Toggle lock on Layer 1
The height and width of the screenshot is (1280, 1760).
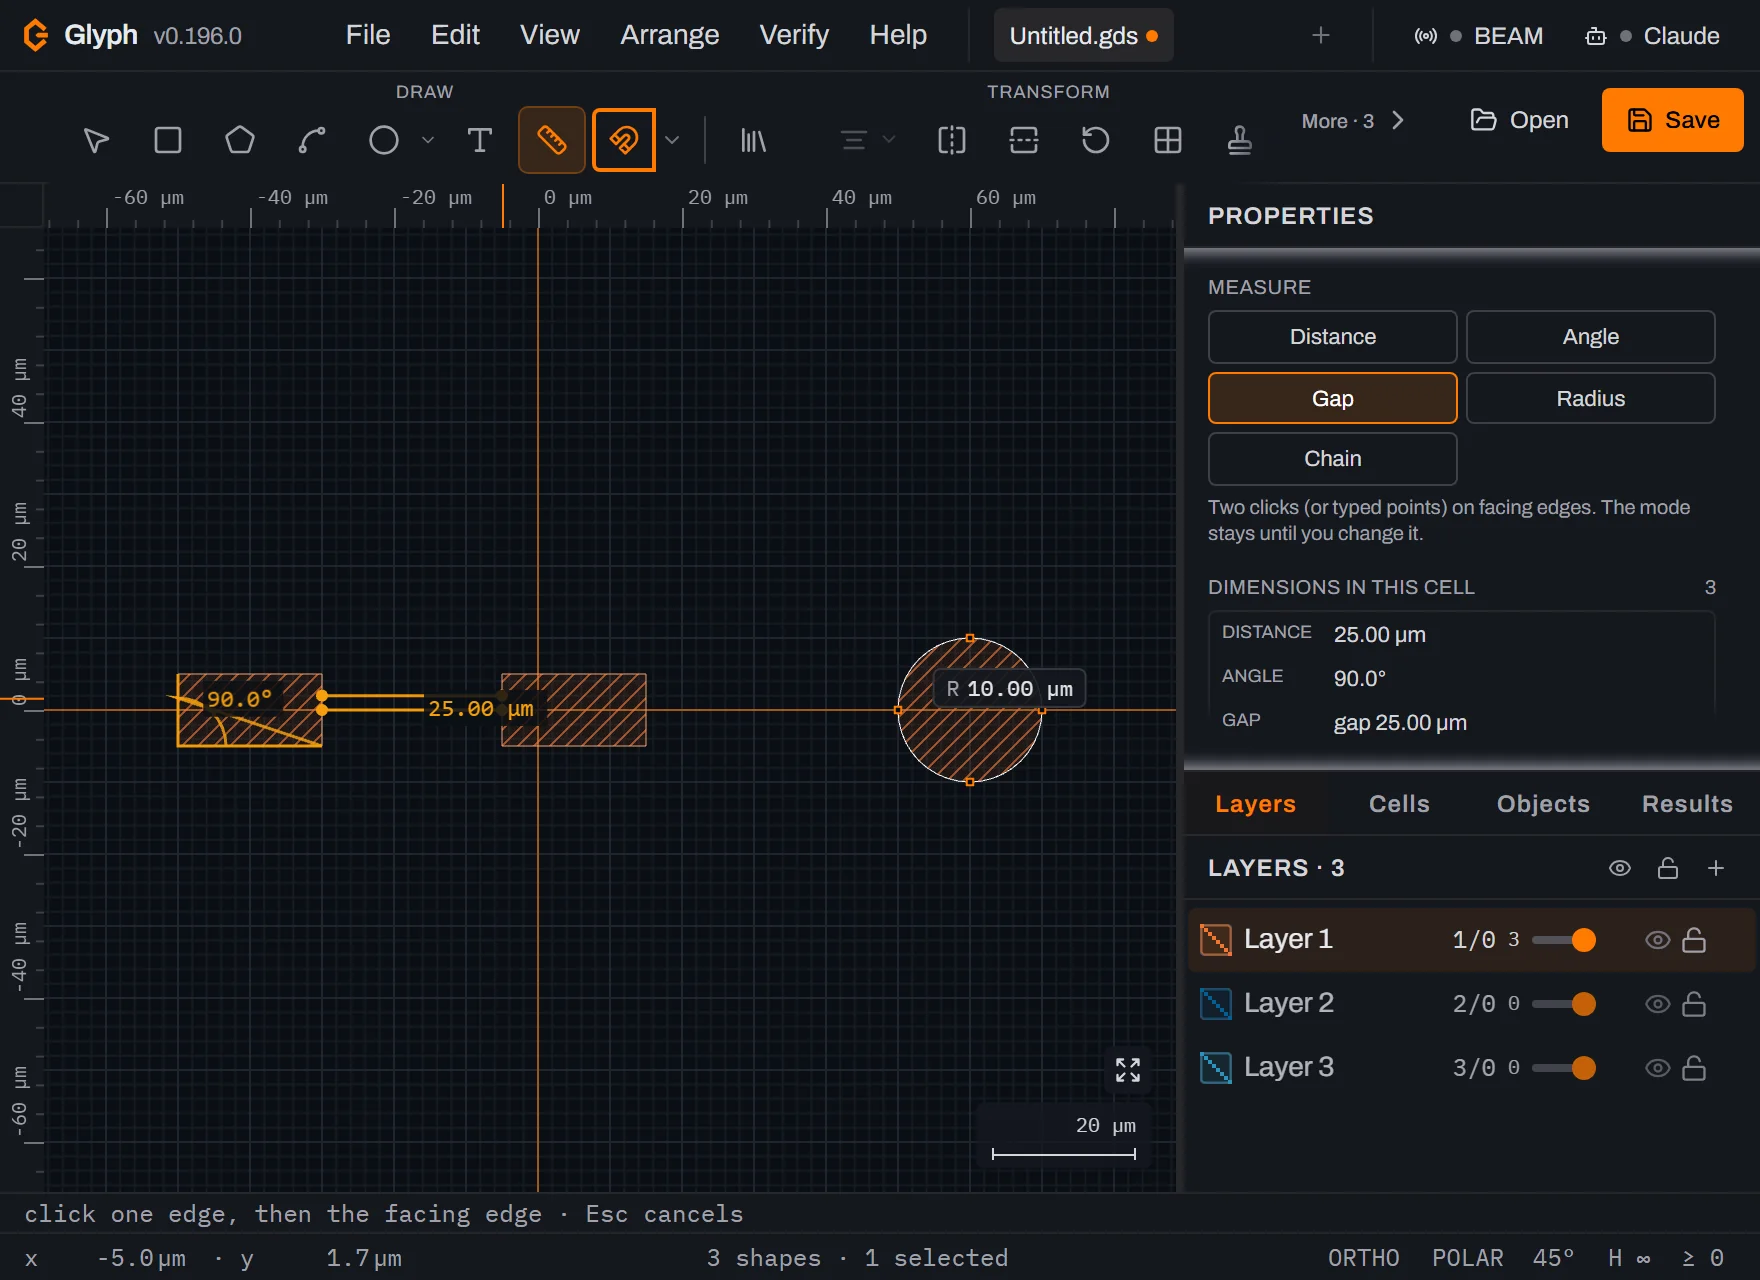1694,940
